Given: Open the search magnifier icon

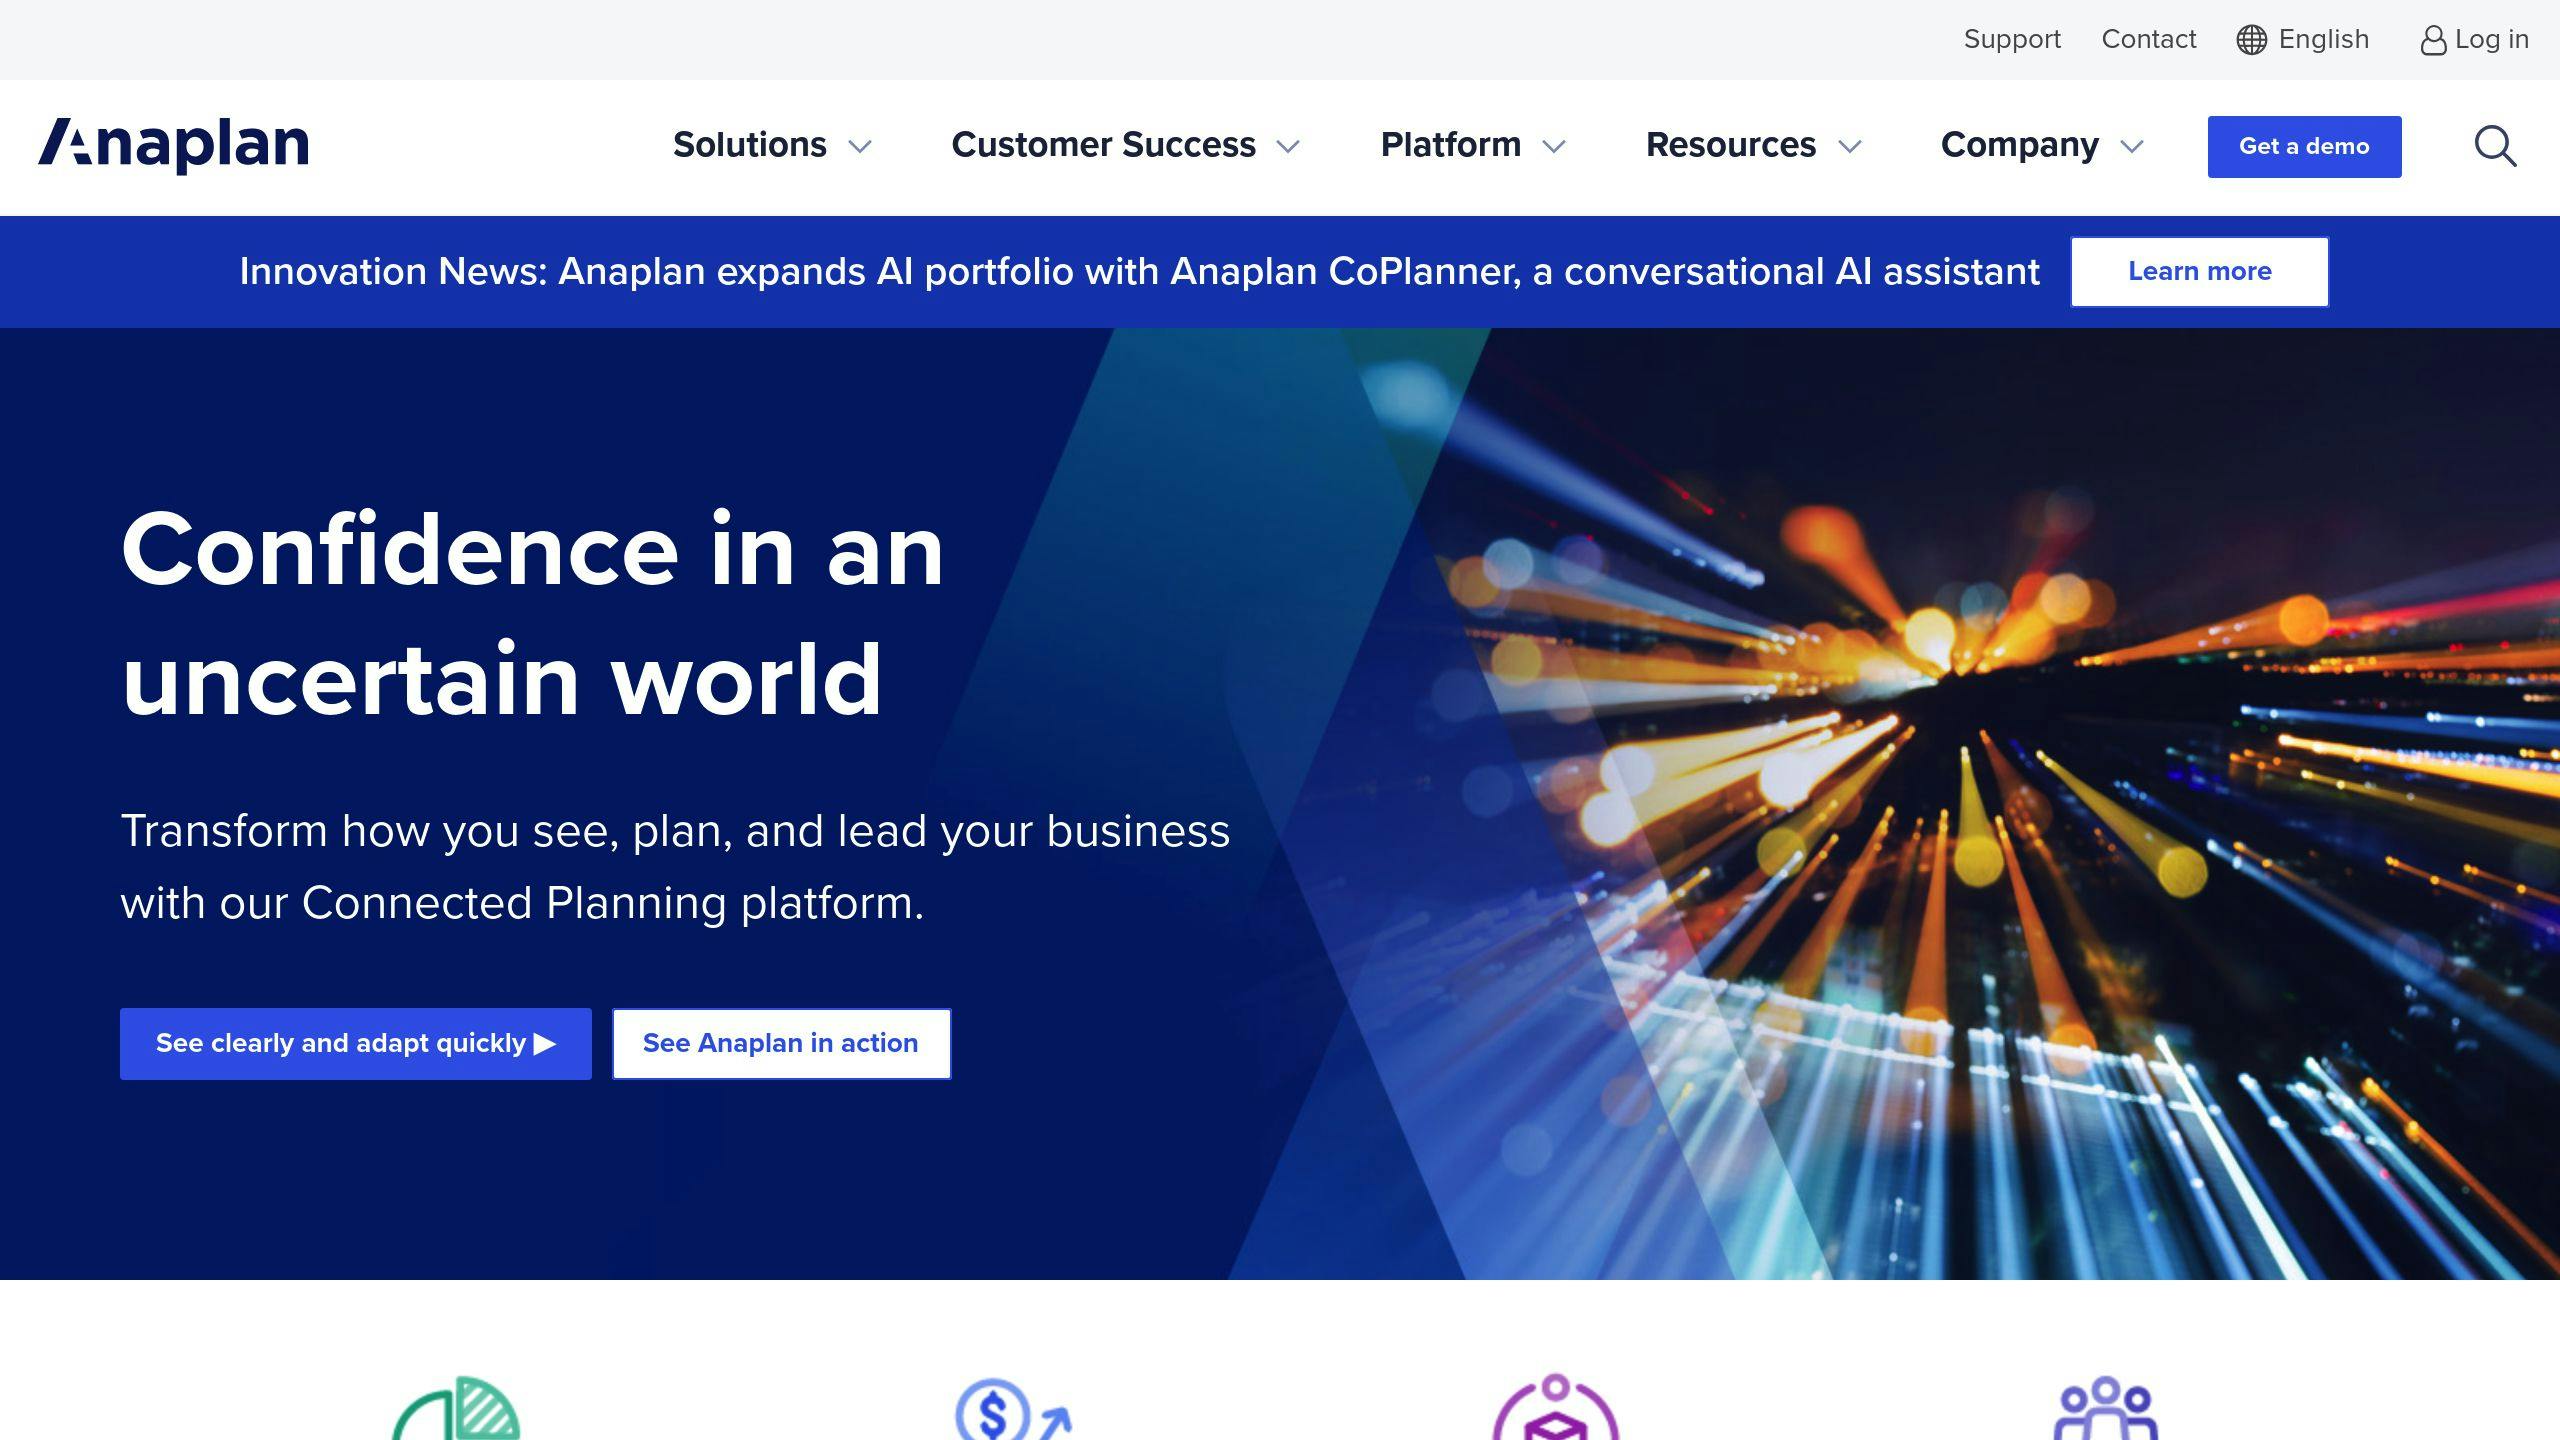Looking at the screenshot, I should 2495,146.
